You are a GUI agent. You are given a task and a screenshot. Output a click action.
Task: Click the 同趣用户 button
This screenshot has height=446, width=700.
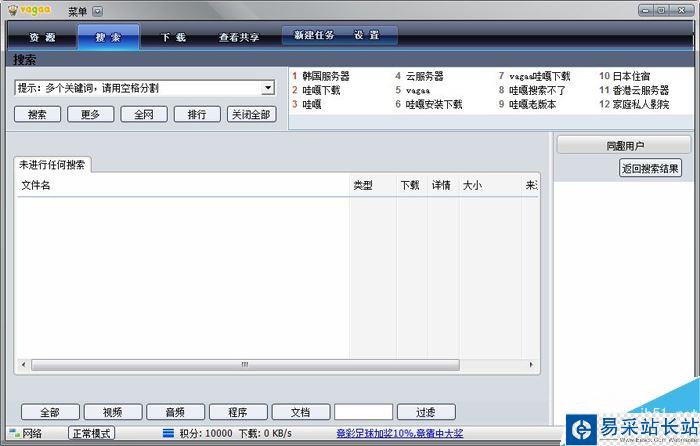click(x=624, y=146)
